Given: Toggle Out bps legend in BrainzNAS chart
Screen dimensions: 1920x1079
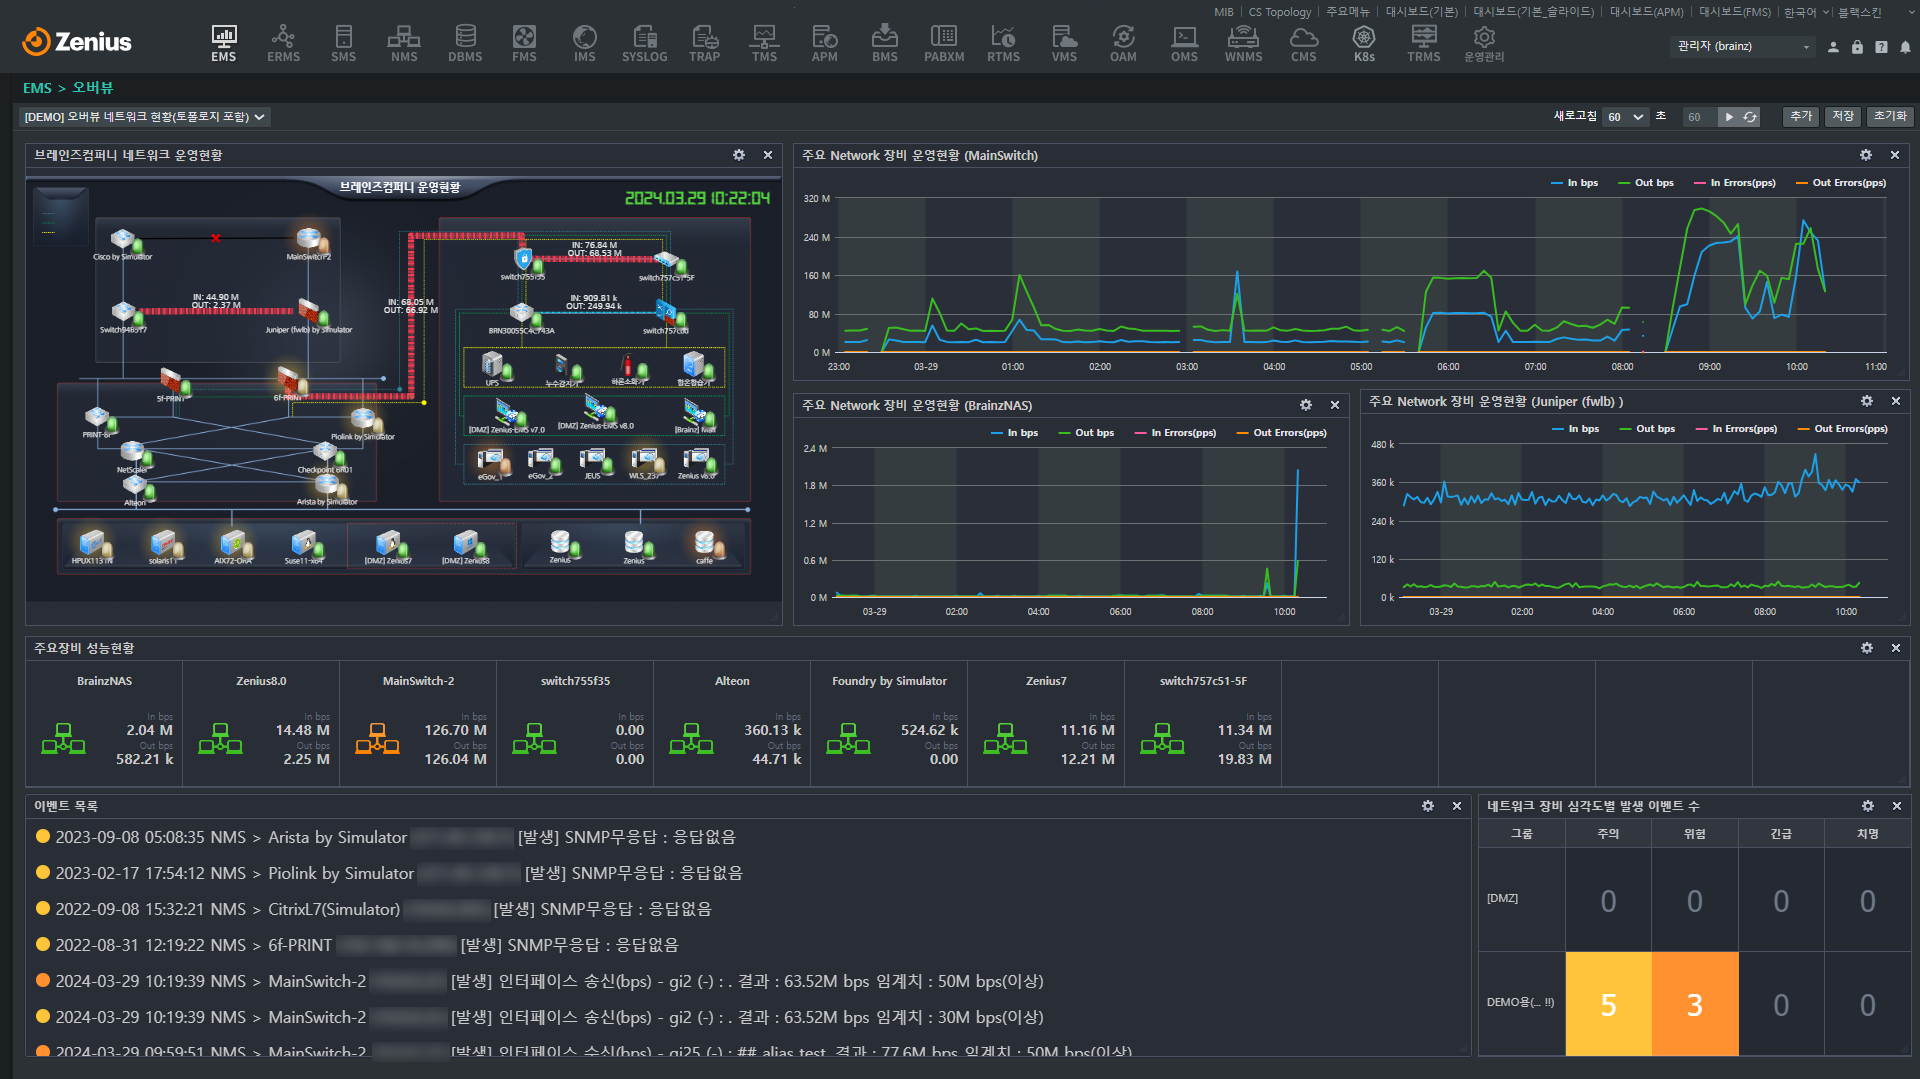Looking at the screenshot, I should (1086, 433).
